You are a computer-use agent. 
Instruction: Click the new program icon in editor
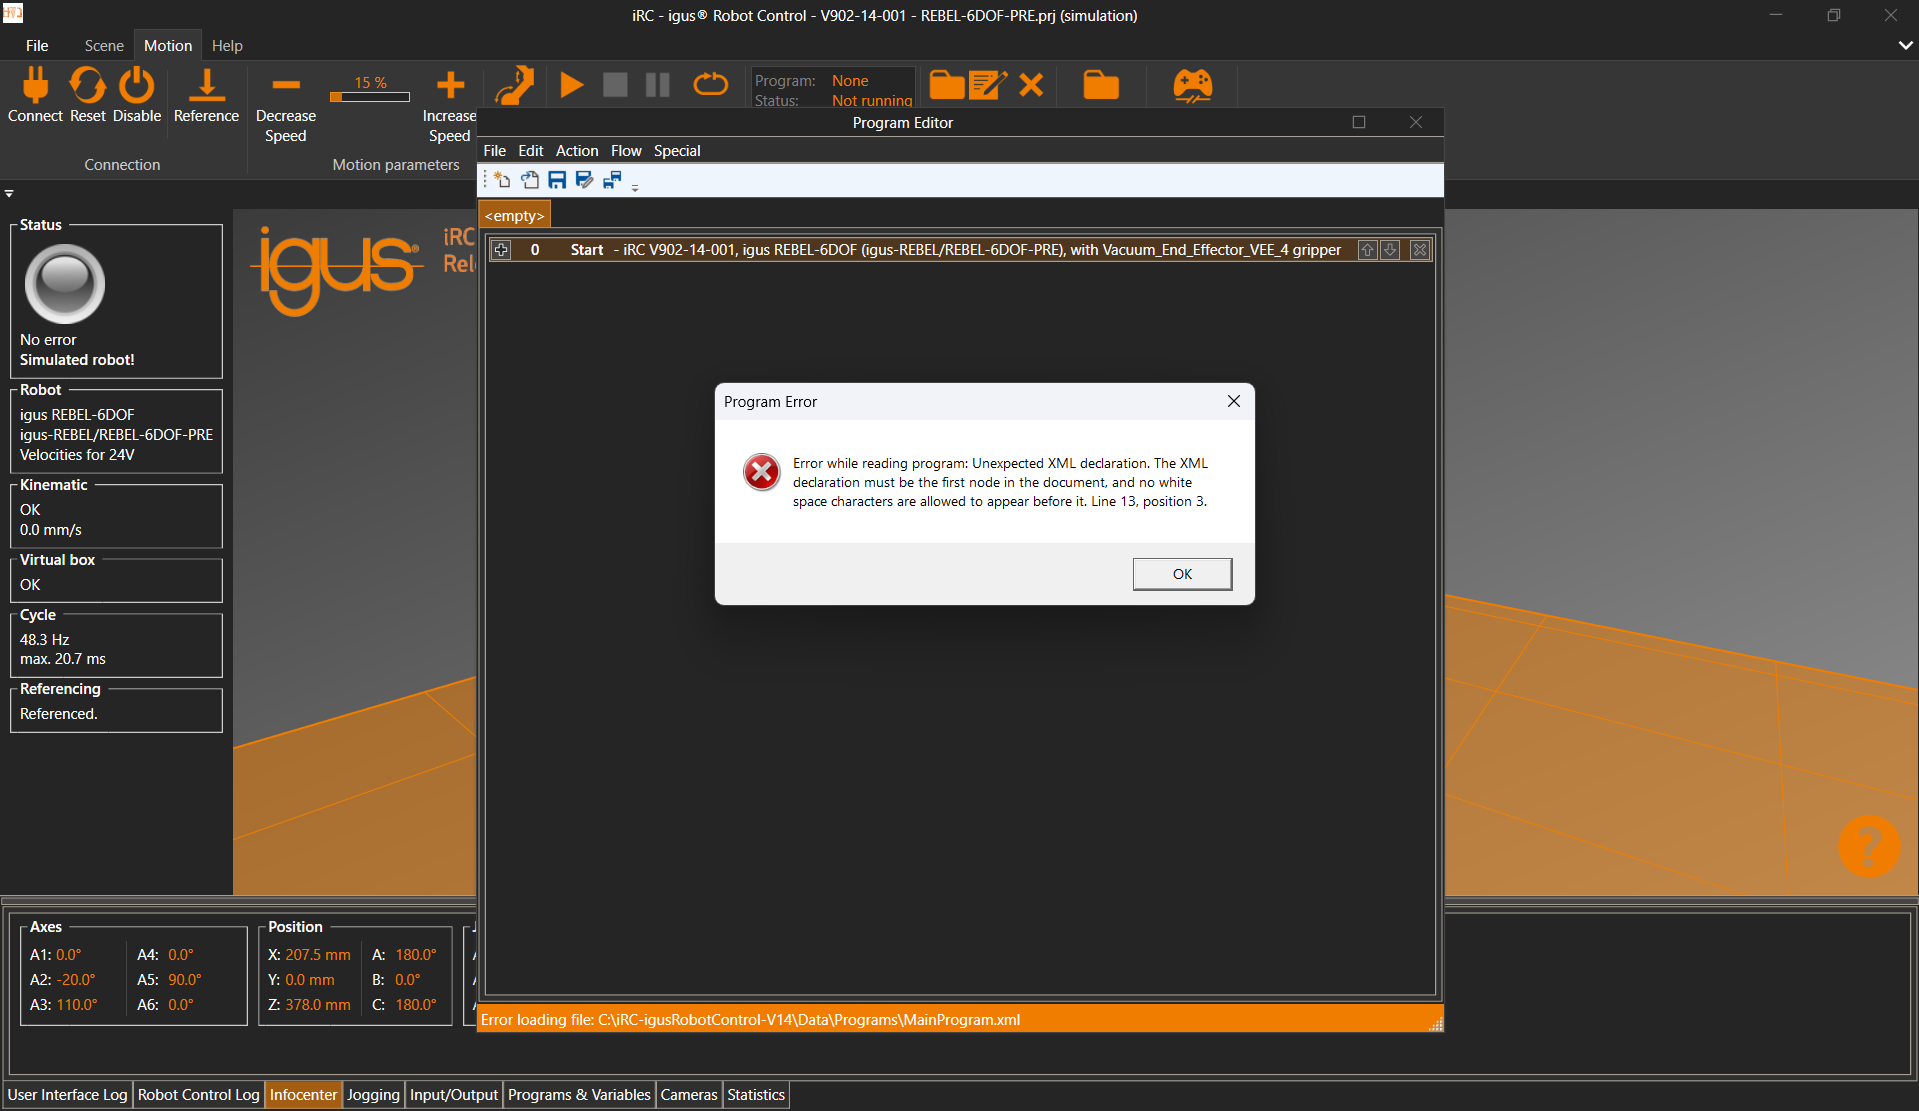tap(502, 180)
